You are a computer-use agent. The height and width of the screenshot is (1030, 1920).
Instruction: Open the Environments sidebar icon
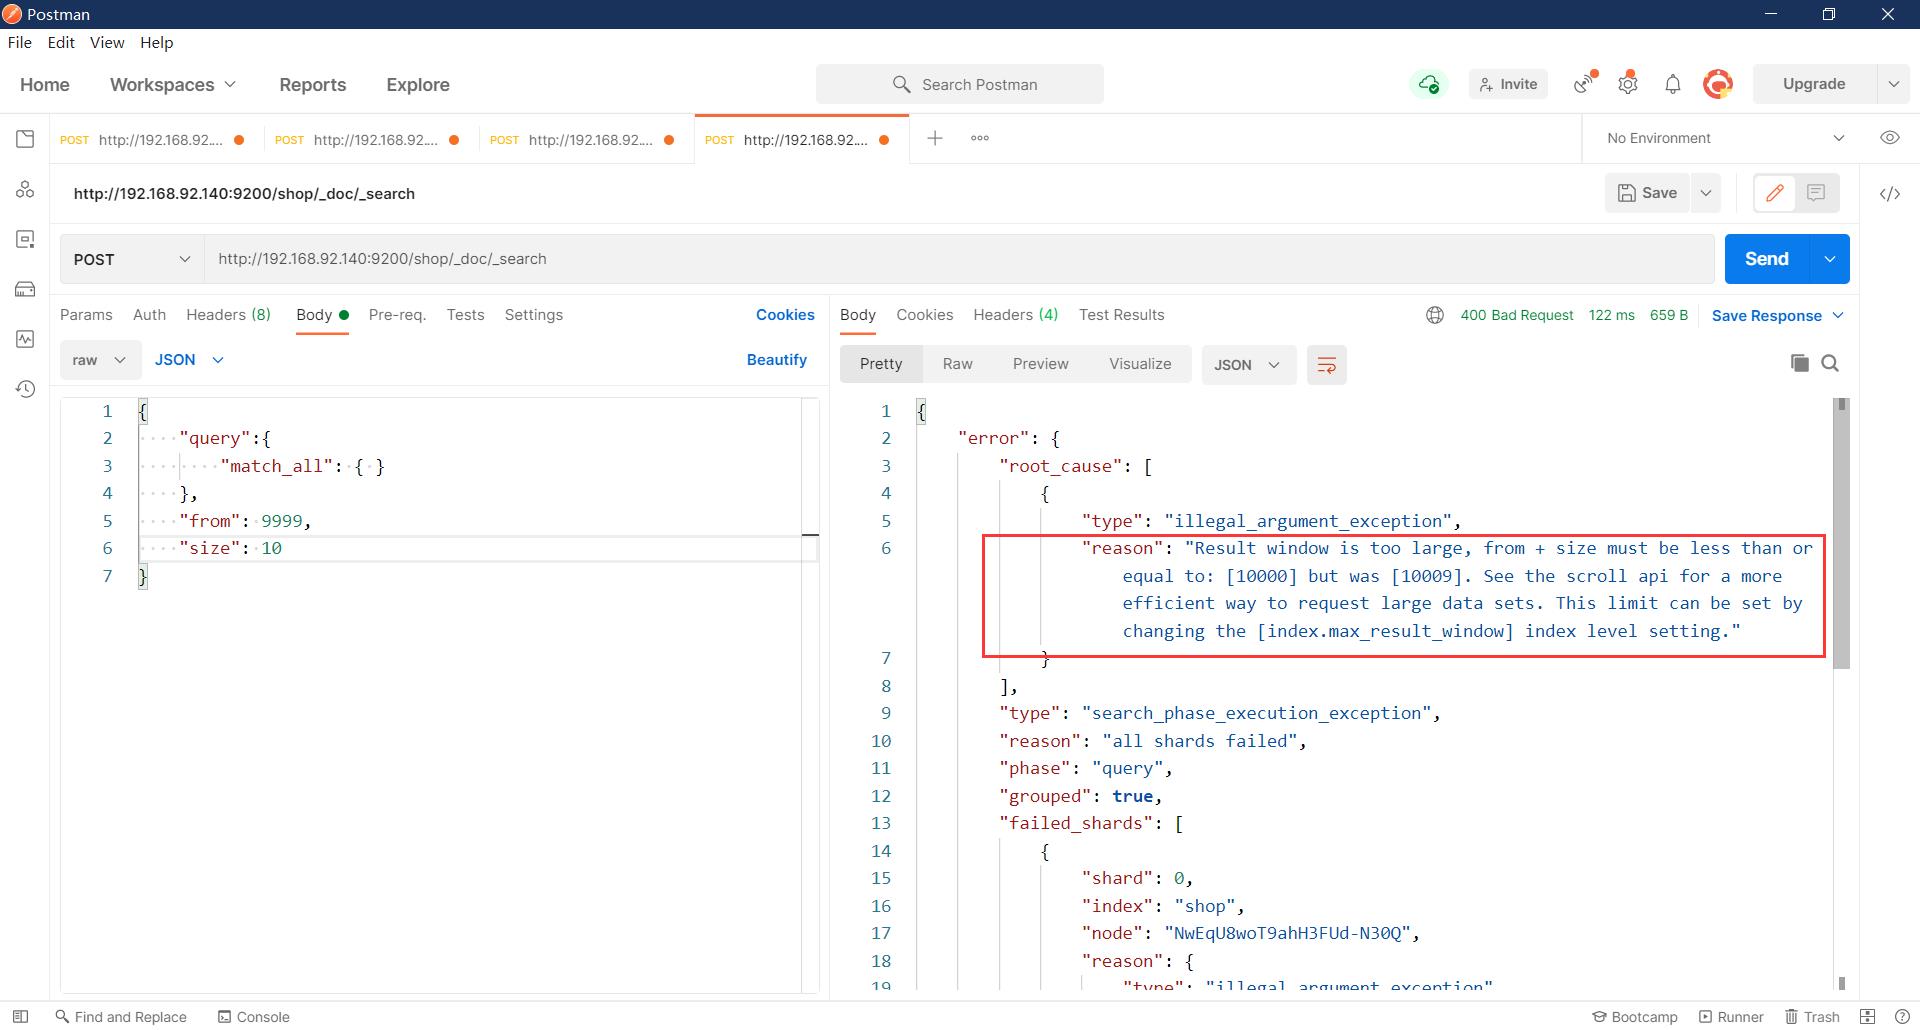25,239
